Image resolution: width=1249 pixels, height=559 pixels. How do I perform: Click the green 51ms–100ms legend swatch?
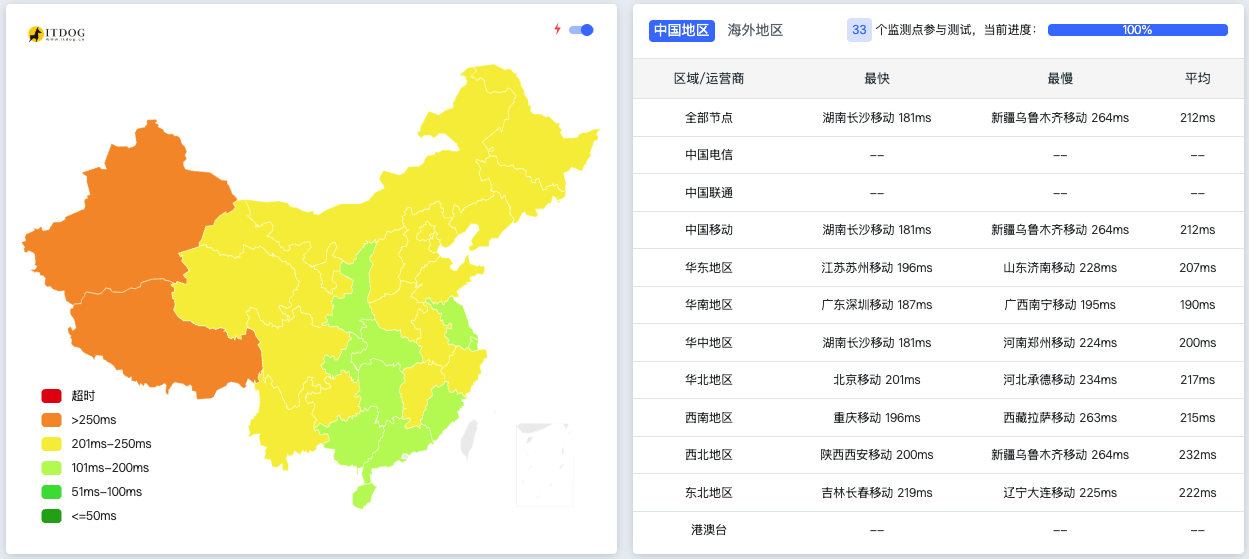click(x=52, y=492)
